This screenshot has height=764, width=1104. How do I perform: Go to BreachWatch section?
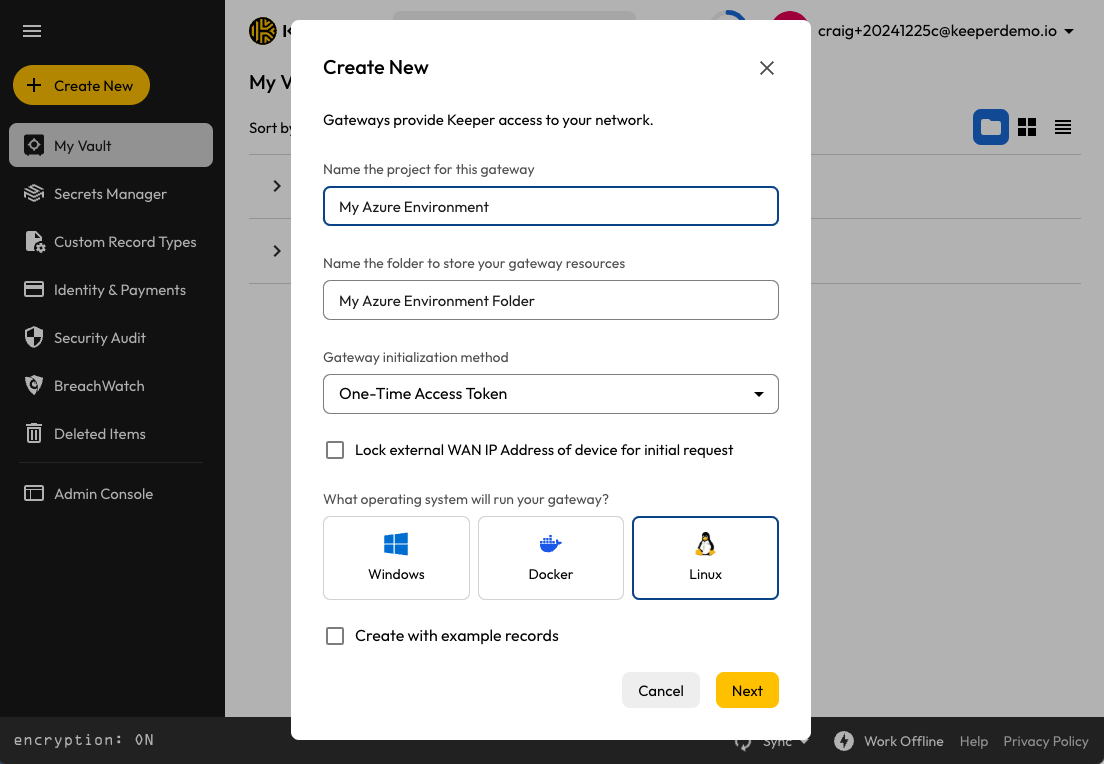pyautogui.click(x=99, y=386)
